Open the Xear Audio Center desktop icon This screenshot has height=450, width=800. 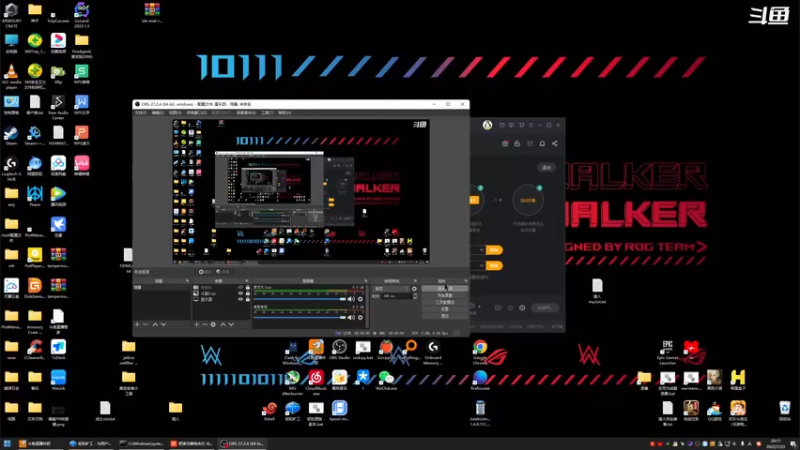coord(58,106)
